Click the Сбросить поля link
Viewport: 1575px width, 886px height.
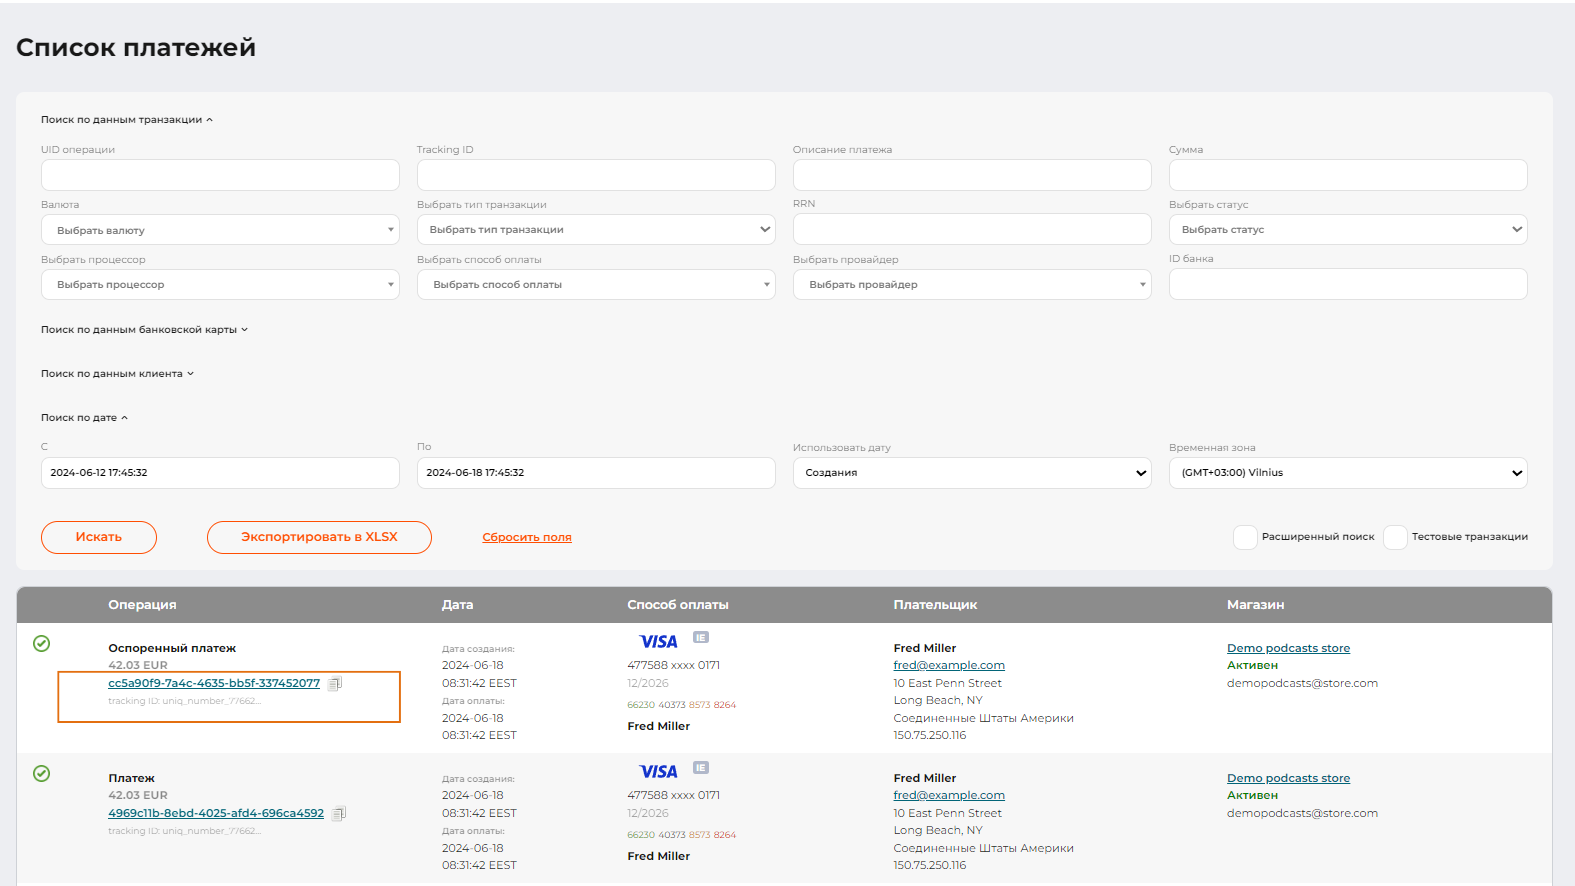click(526, 538)
